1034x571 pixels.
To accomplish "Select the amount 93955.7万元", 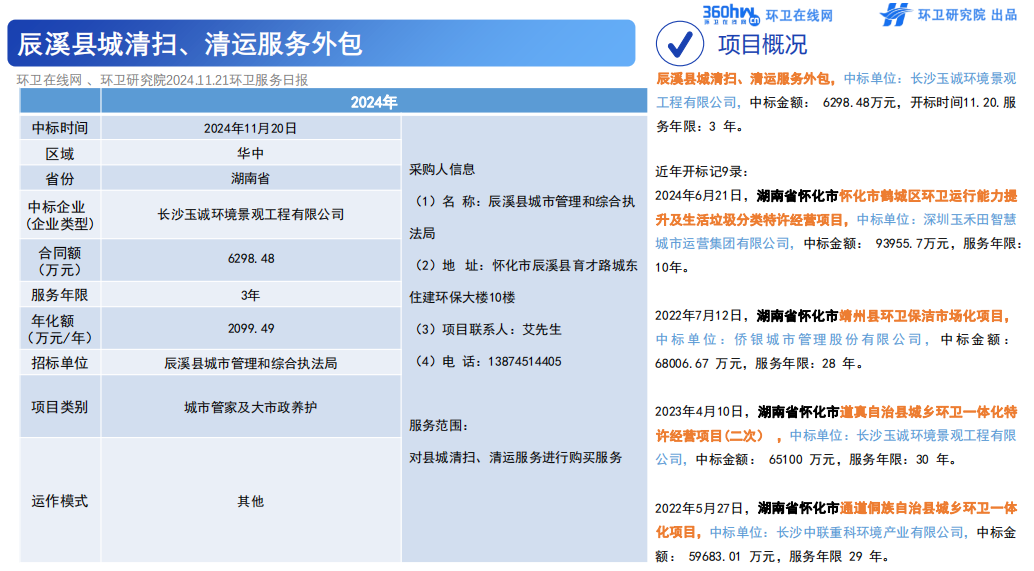I will [913, 244].
